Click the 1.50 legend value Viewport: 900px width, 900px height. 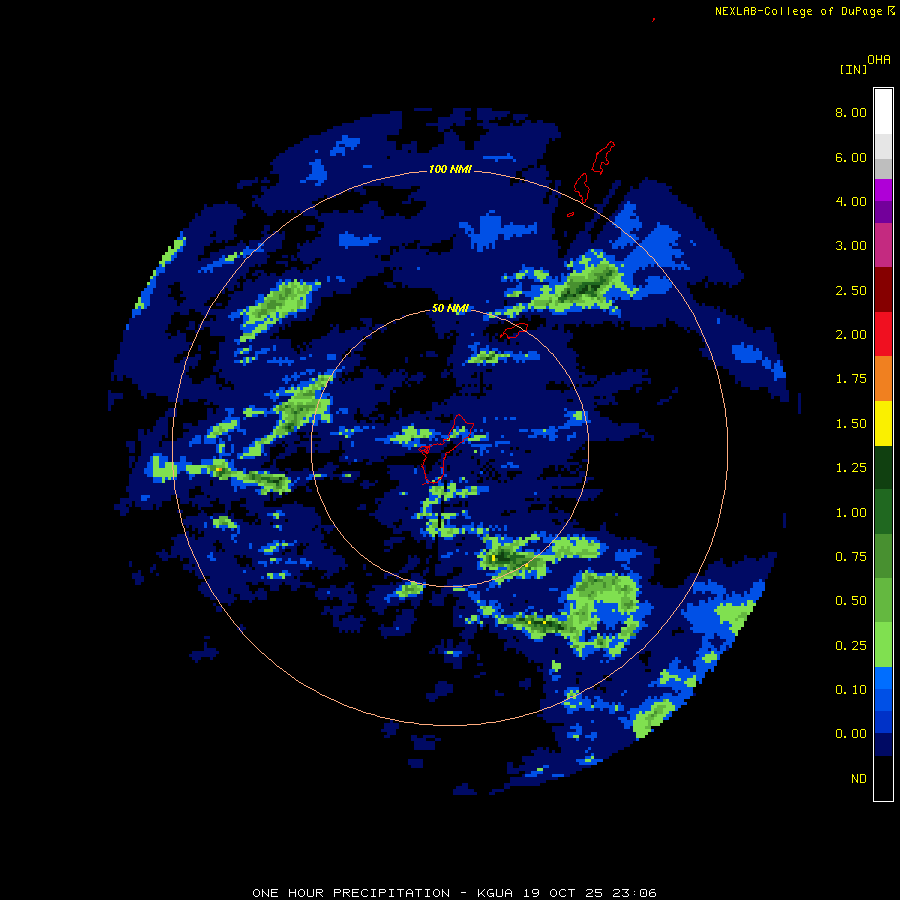point(851,424)
